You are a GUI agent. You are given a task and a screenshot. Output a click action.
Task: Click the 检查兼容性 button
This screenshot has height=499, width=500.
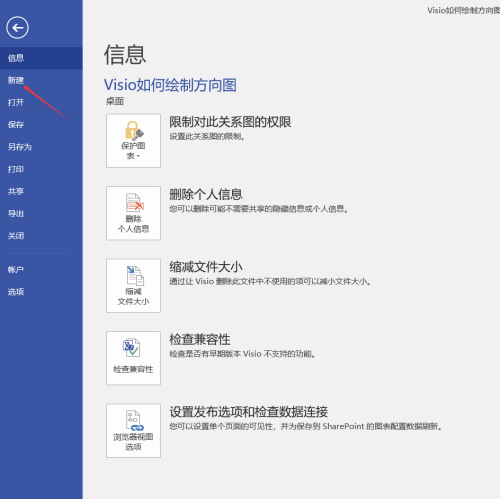click(133, 358)
